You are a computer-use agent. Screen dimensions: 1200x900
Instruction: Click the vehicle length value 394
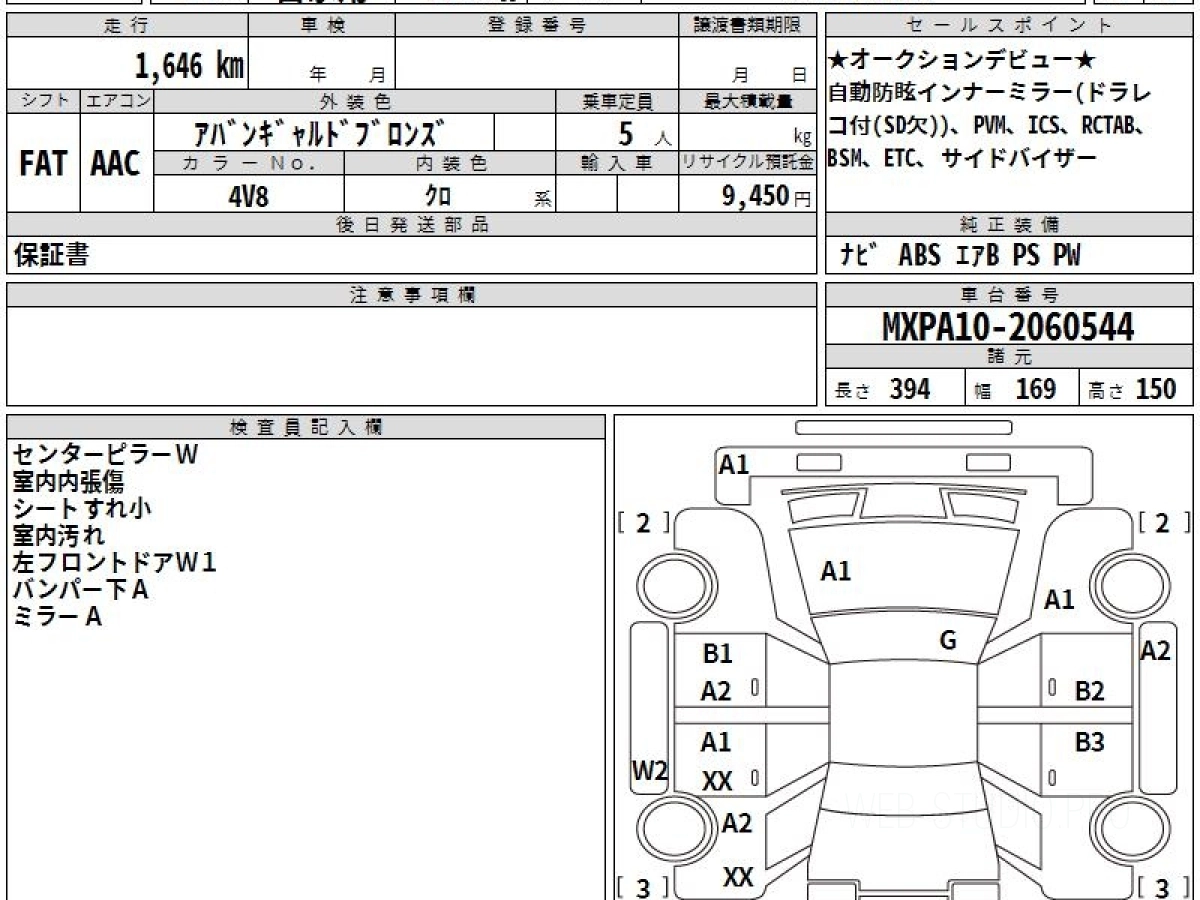click(909, 390)
